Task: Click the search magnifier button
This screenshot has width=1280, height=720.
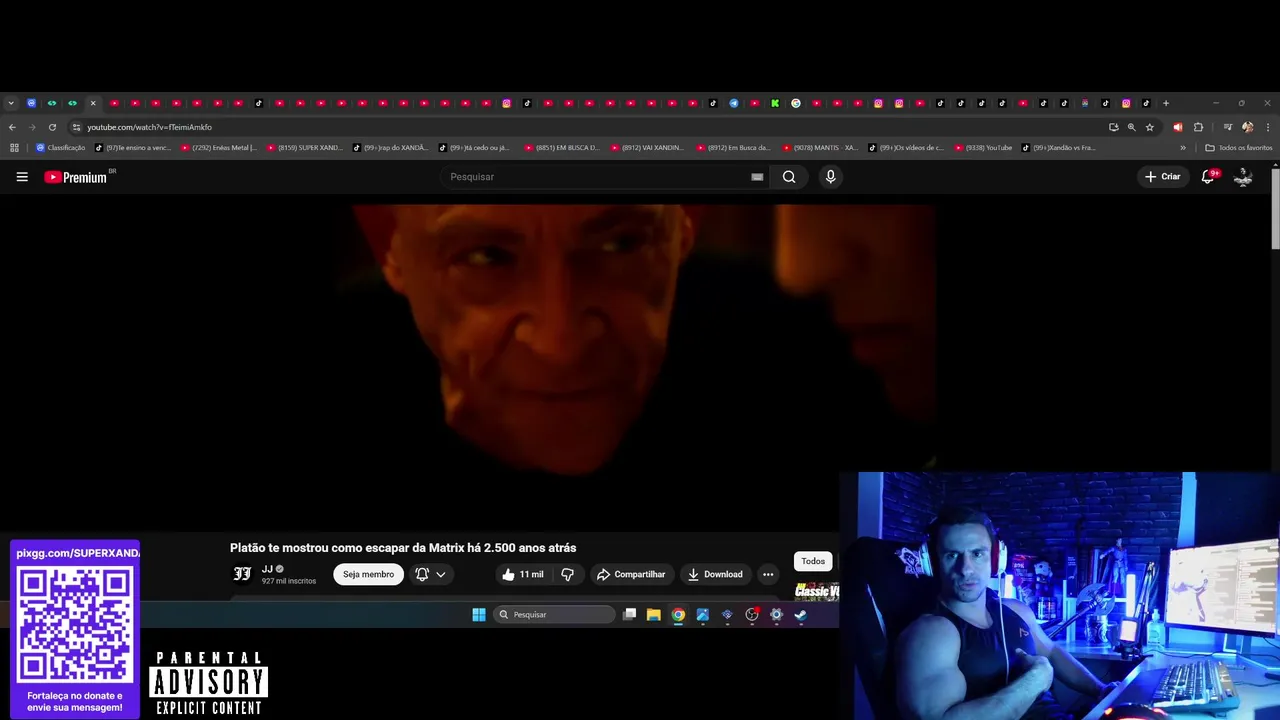Action: point(789,177)
